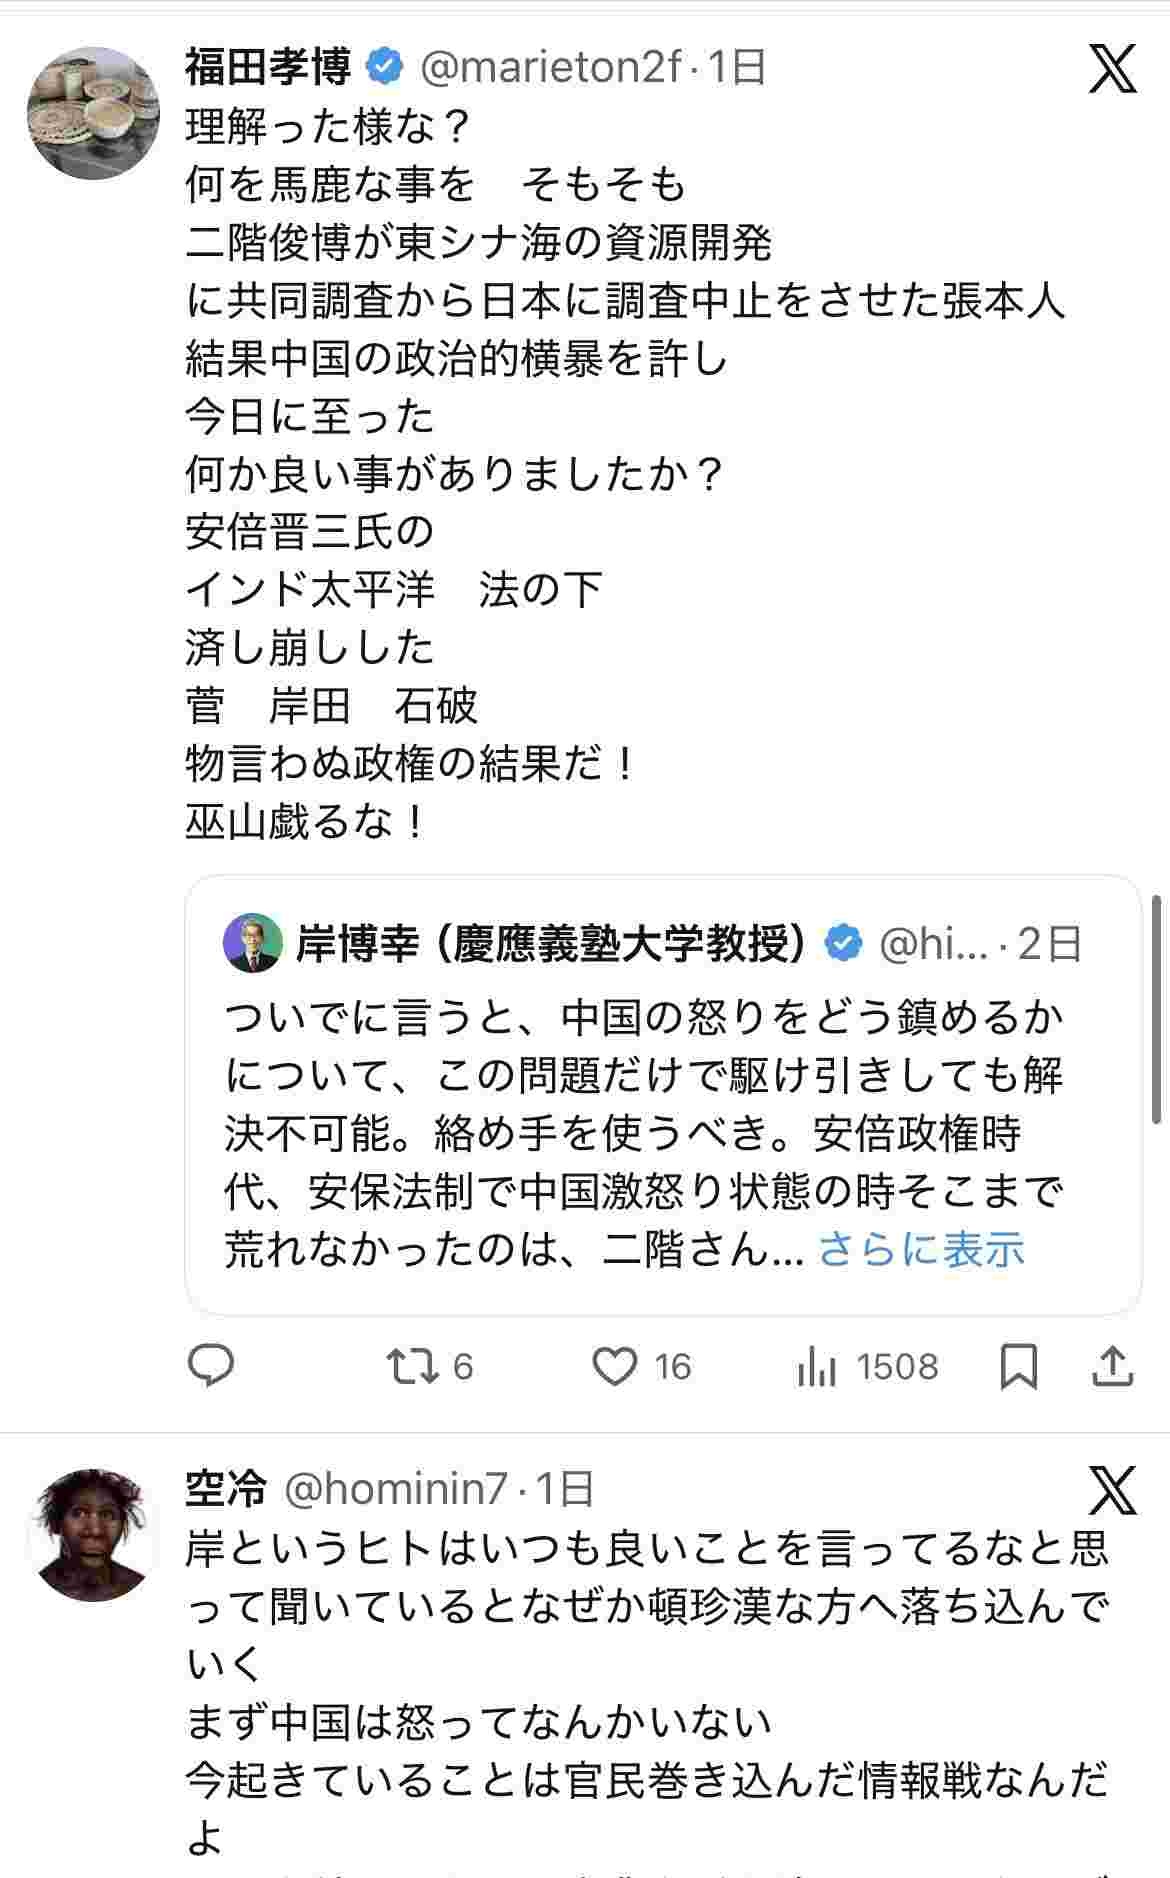
Task: Open quoted author 岸博幸's avatar
Action: tap(253, 943)
